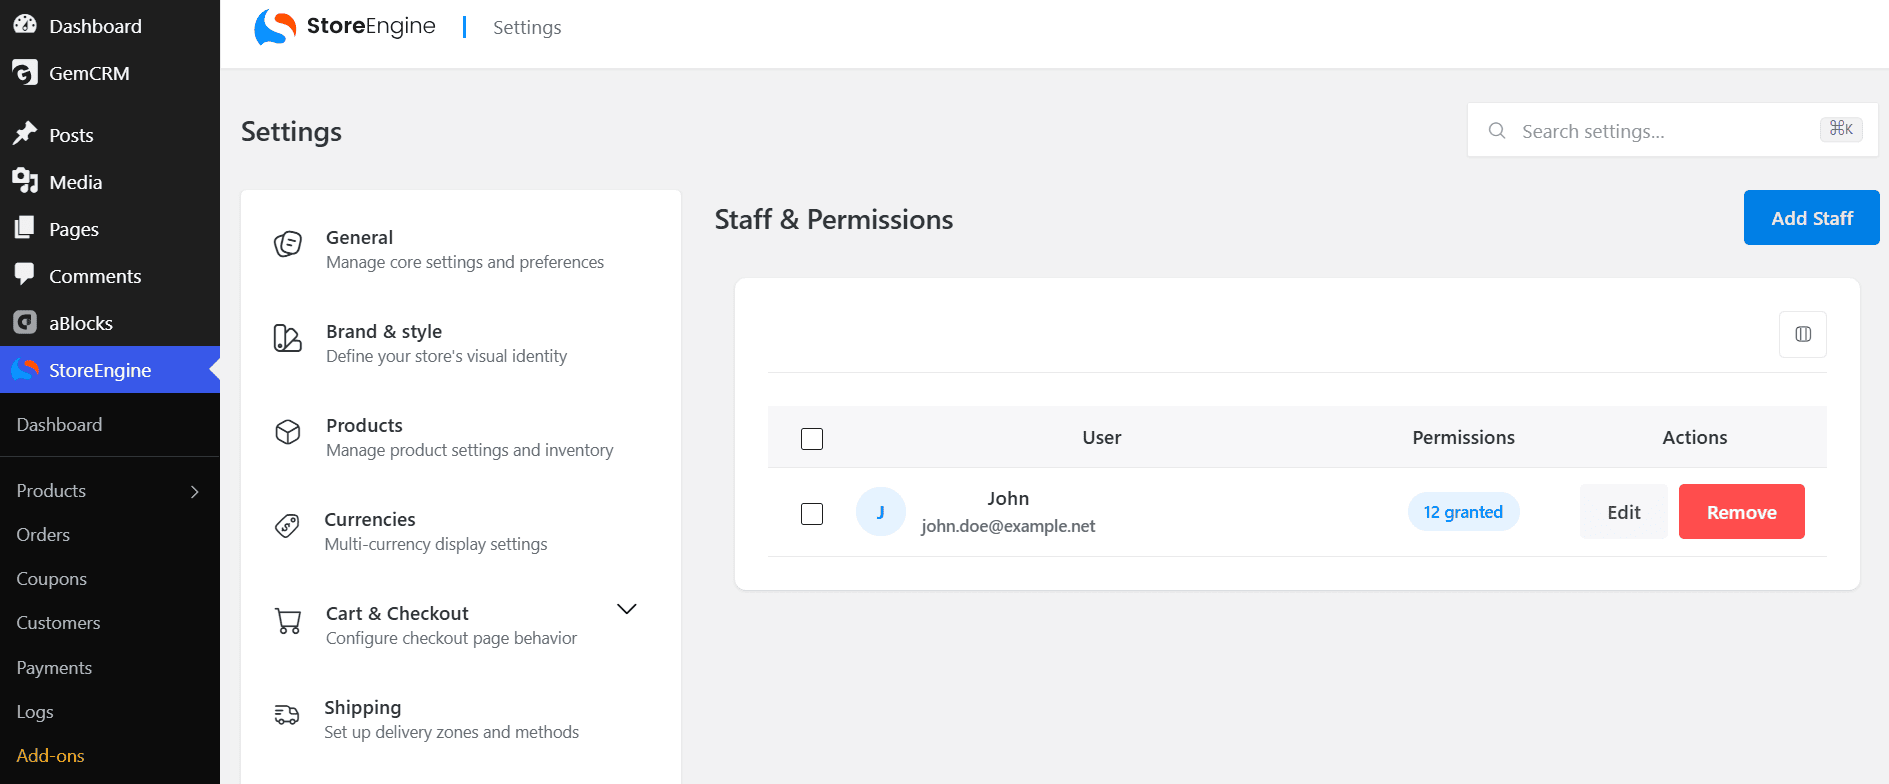Click the WordPress Dashboard palette icon
The height and width of the screenshot is (784, 1889).
[25, 25]
